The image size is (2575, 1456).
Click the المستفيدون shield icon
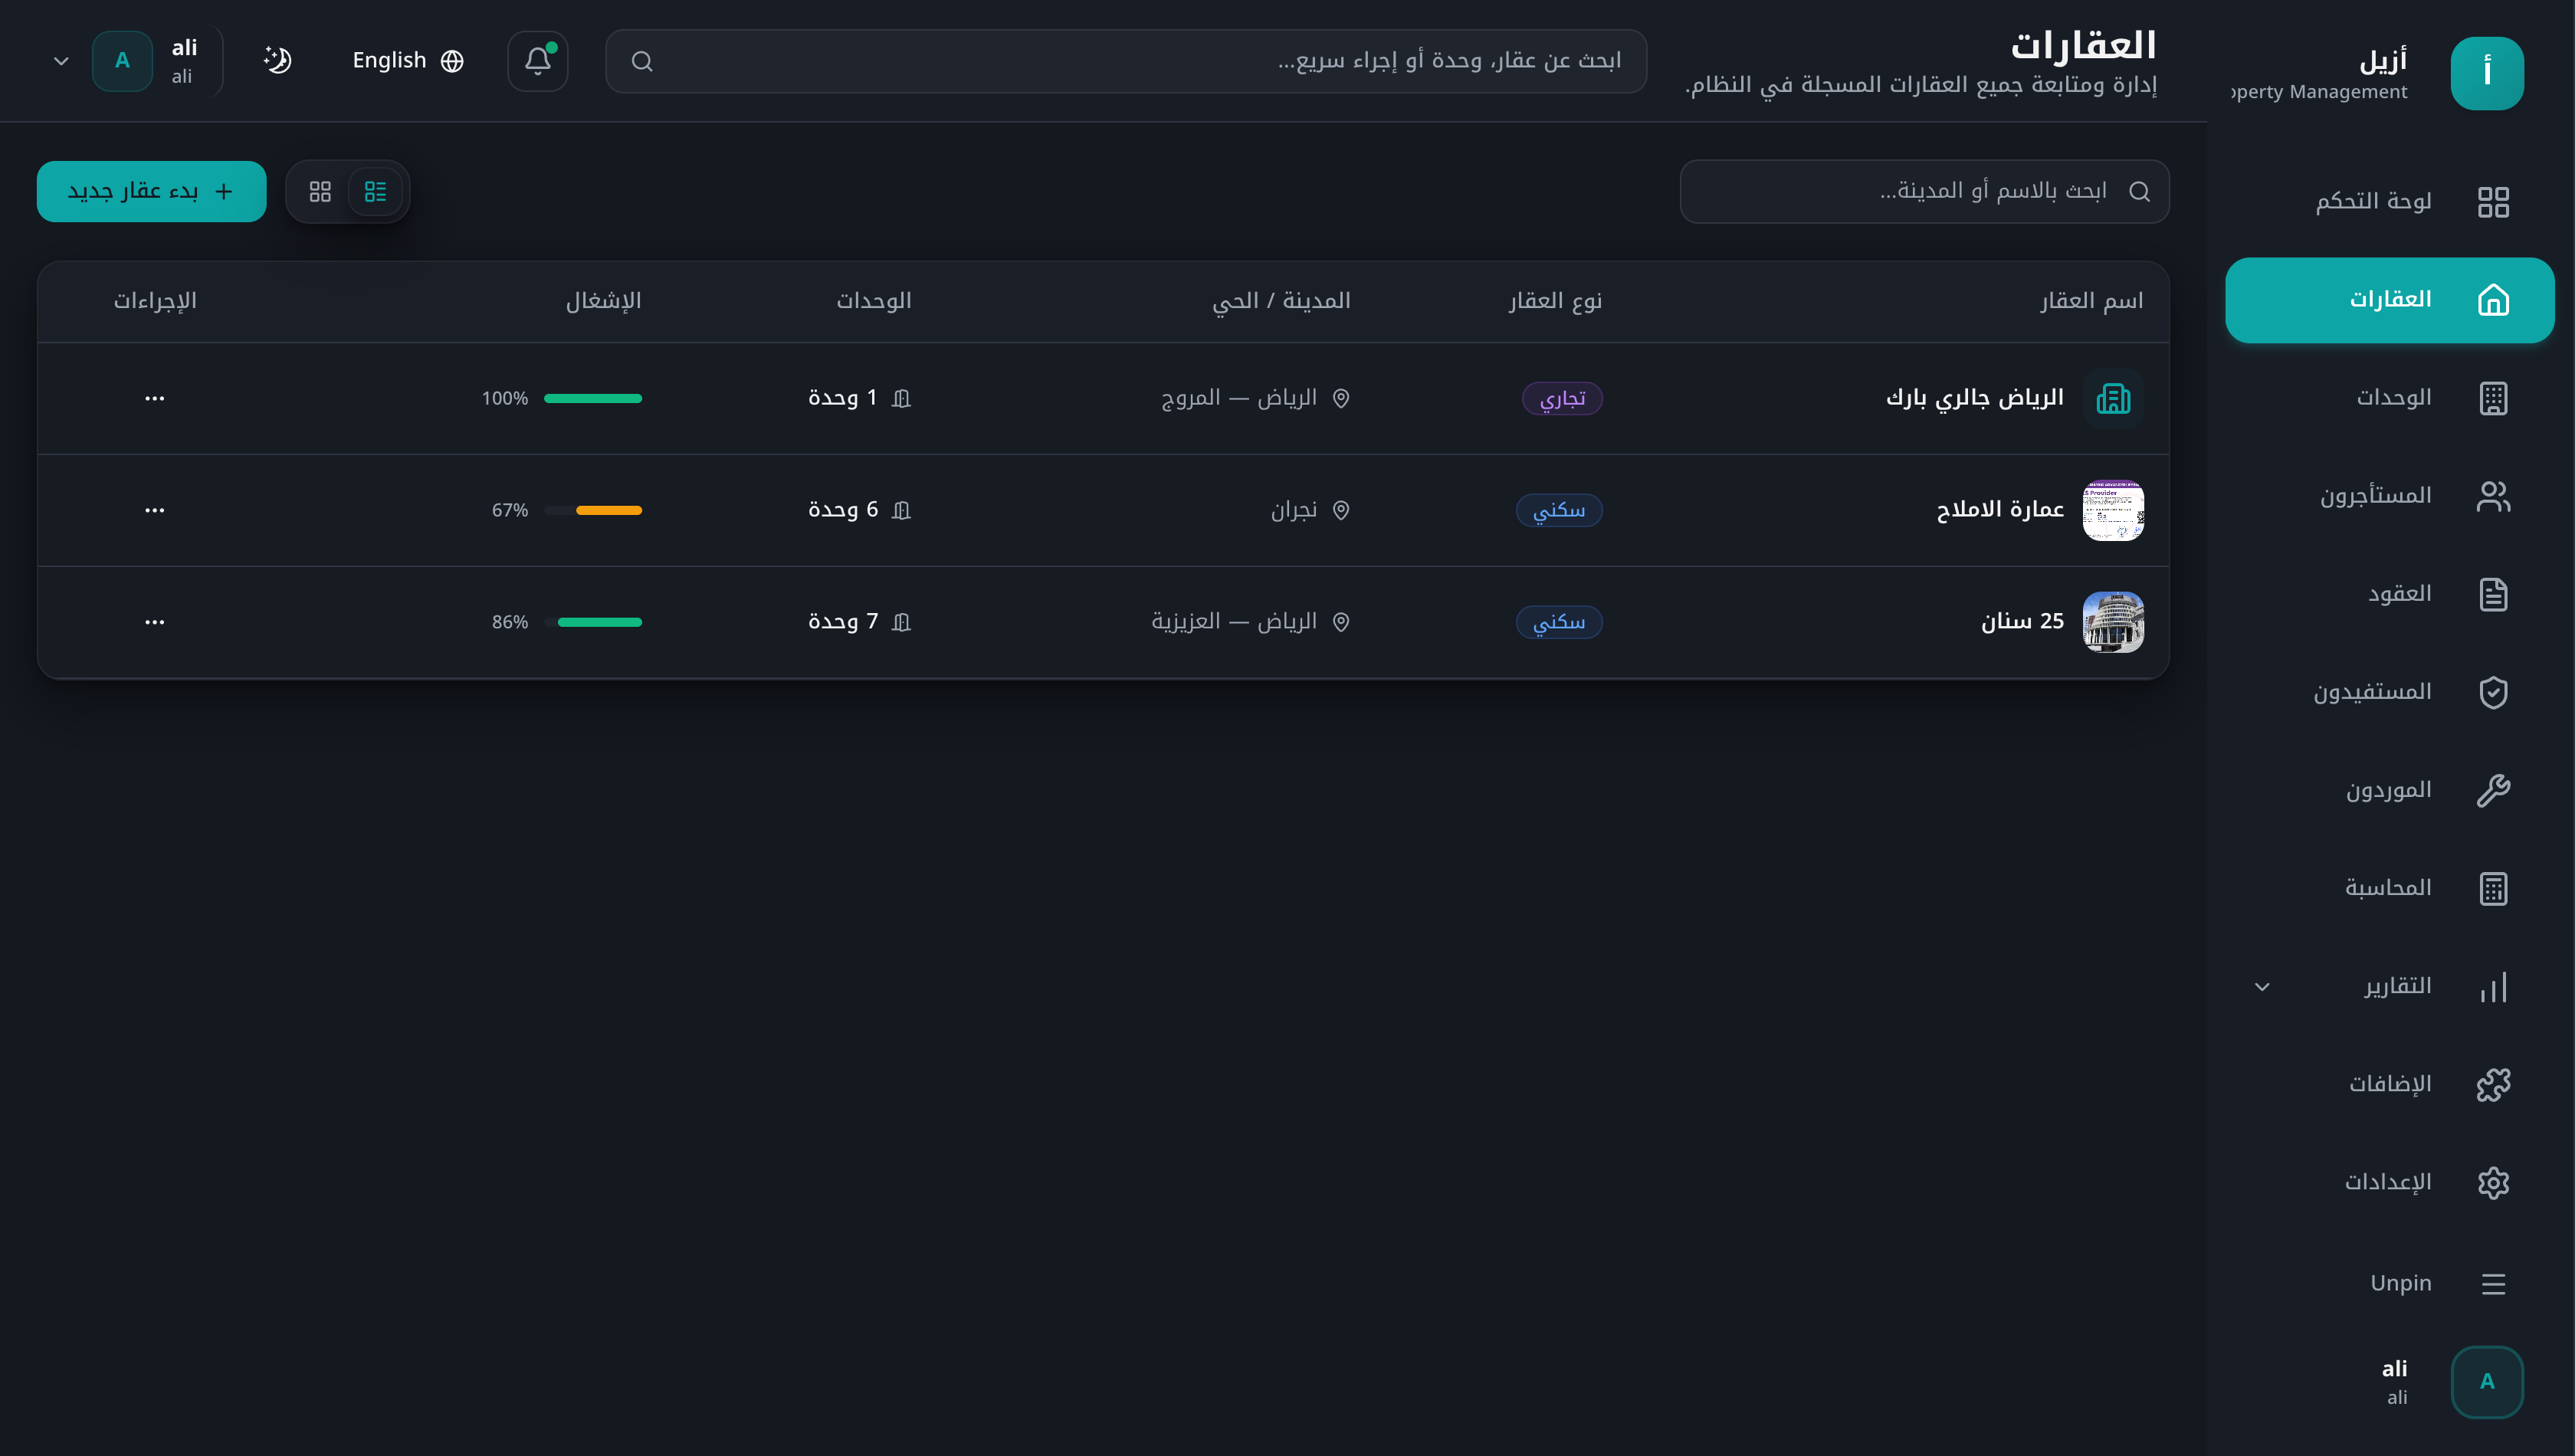coord(2492,692)
